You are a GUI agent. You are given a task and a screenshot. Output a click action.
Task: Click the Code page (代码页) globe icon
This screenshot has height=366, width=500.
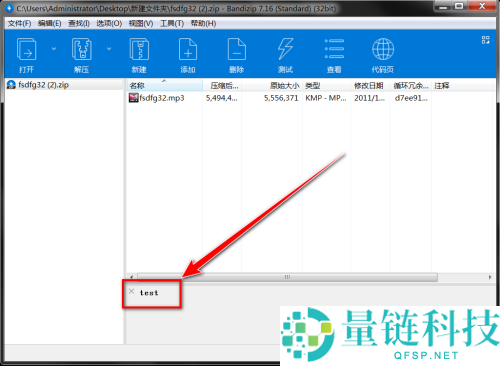(383, 49)
